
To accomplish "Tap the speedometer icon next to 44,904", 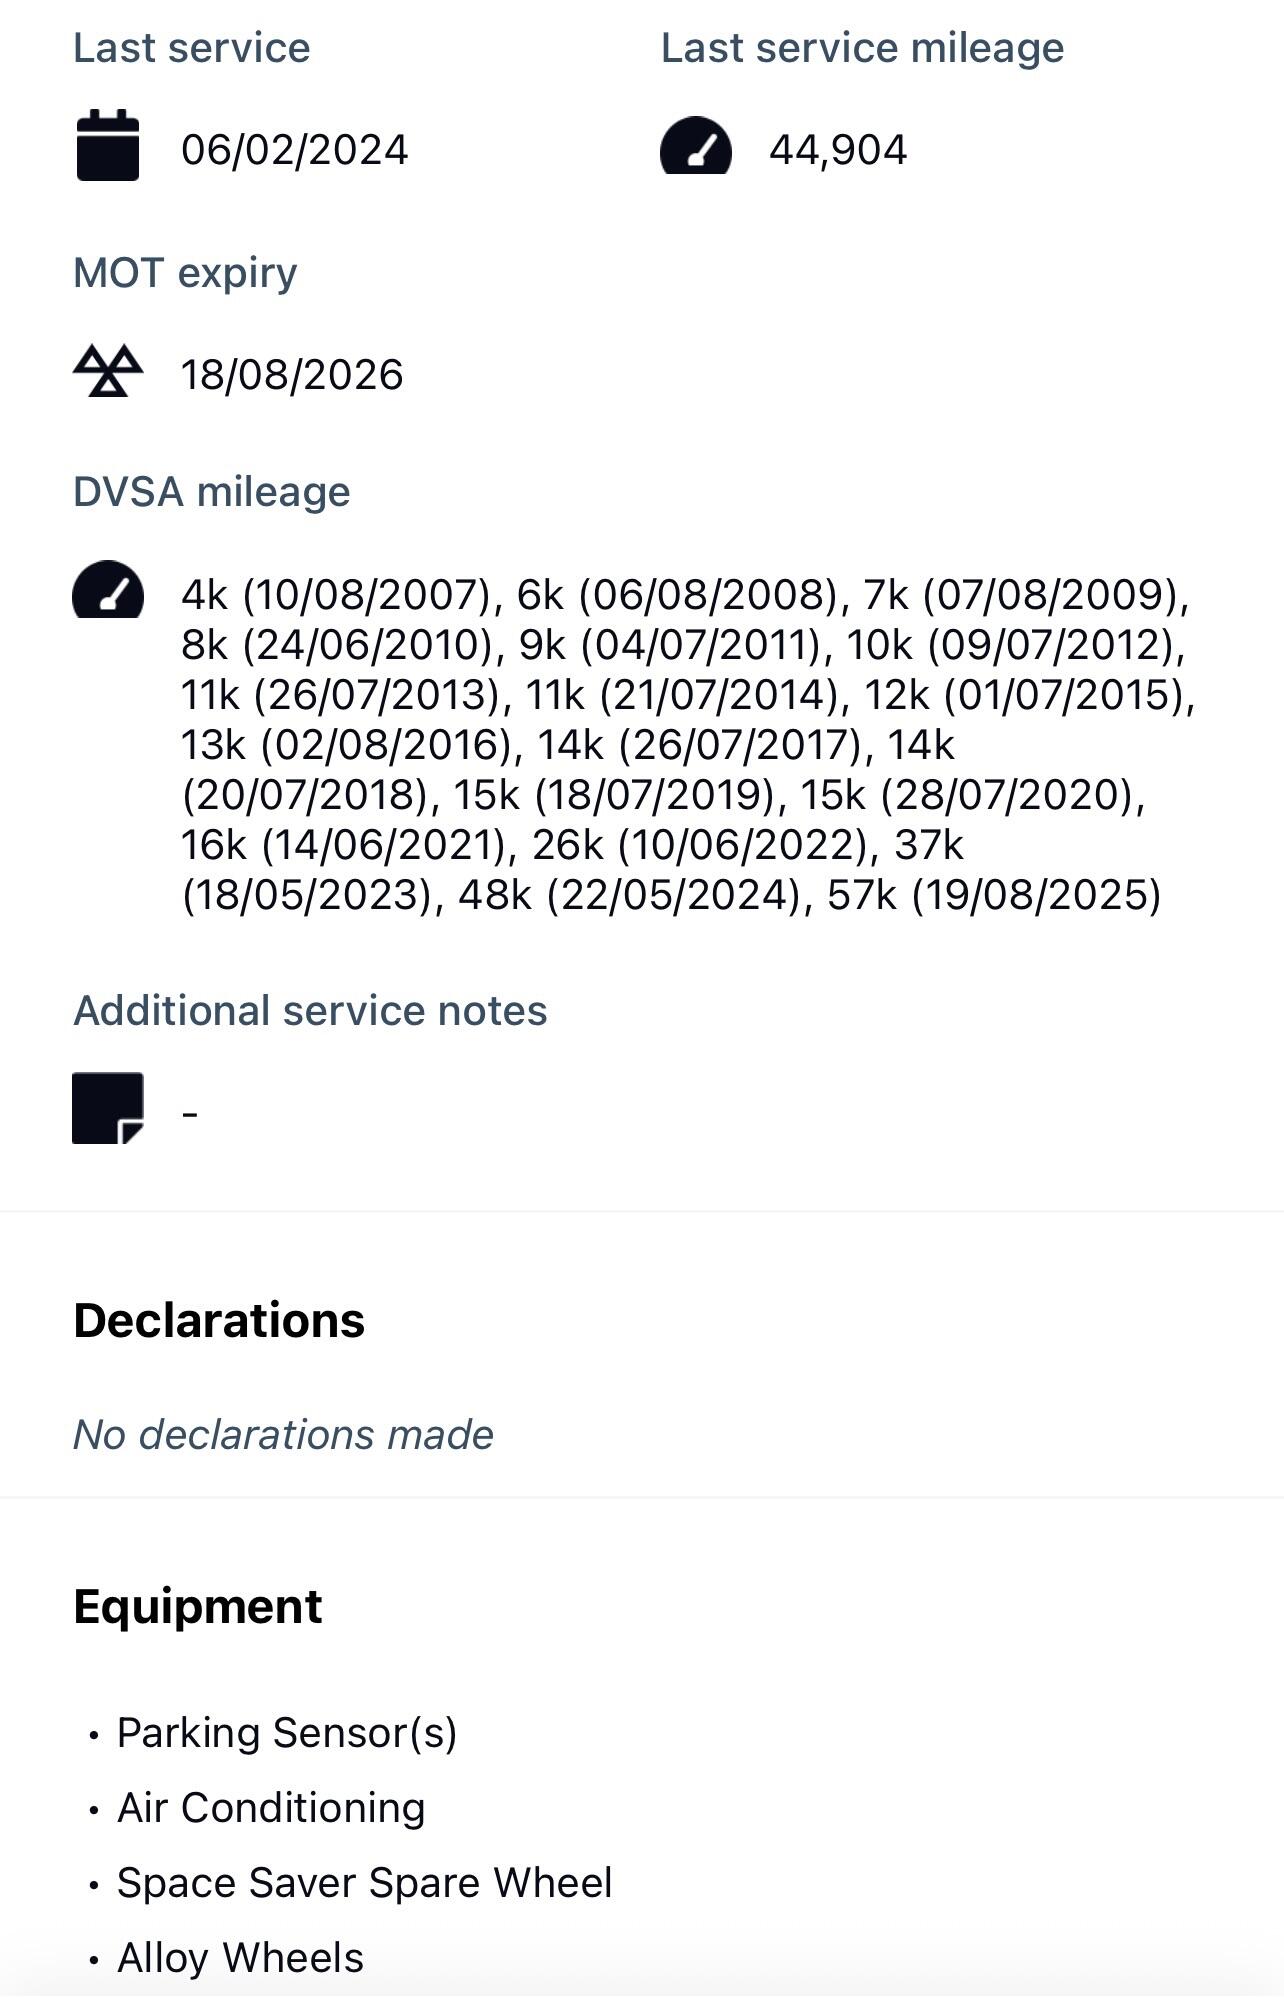I will (696, 147).
